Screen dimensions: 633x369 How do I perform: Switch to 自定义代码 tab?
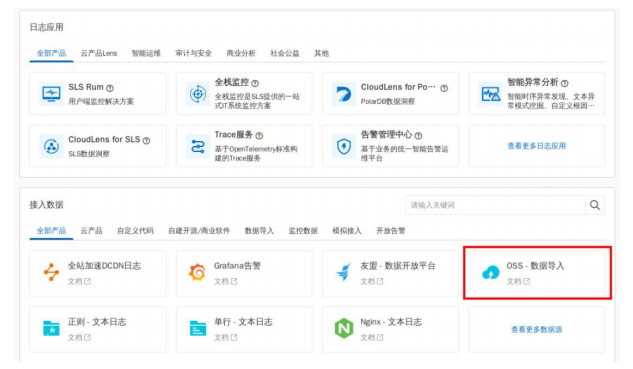coord(135,231)
